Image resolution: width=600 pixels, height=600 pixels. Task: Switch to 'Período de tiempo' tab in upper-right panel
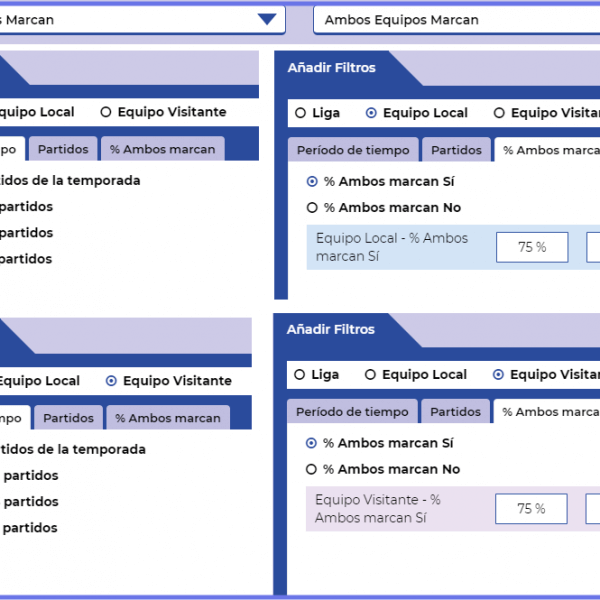352,150
